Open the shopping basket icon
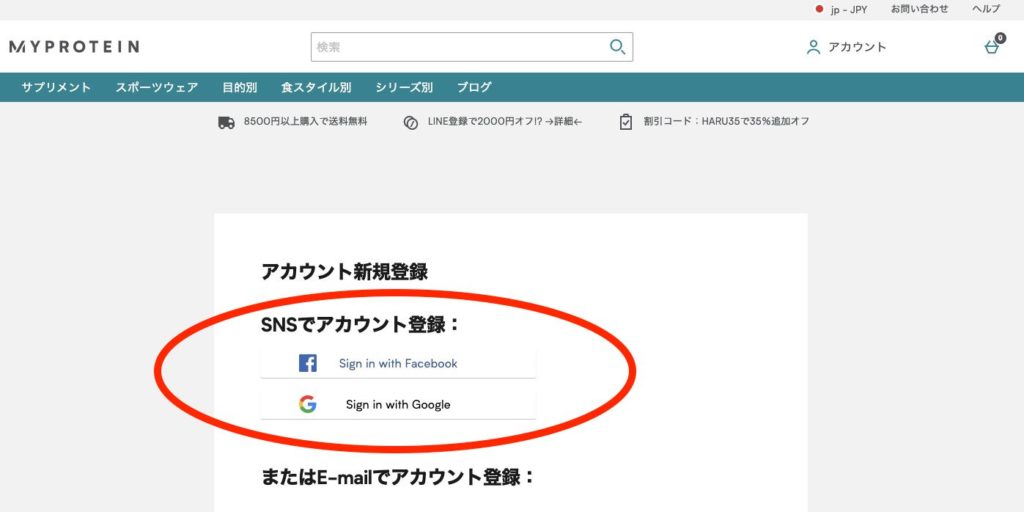The height and width of the screenshot is (512, 1024). click(x=992, y=46)
